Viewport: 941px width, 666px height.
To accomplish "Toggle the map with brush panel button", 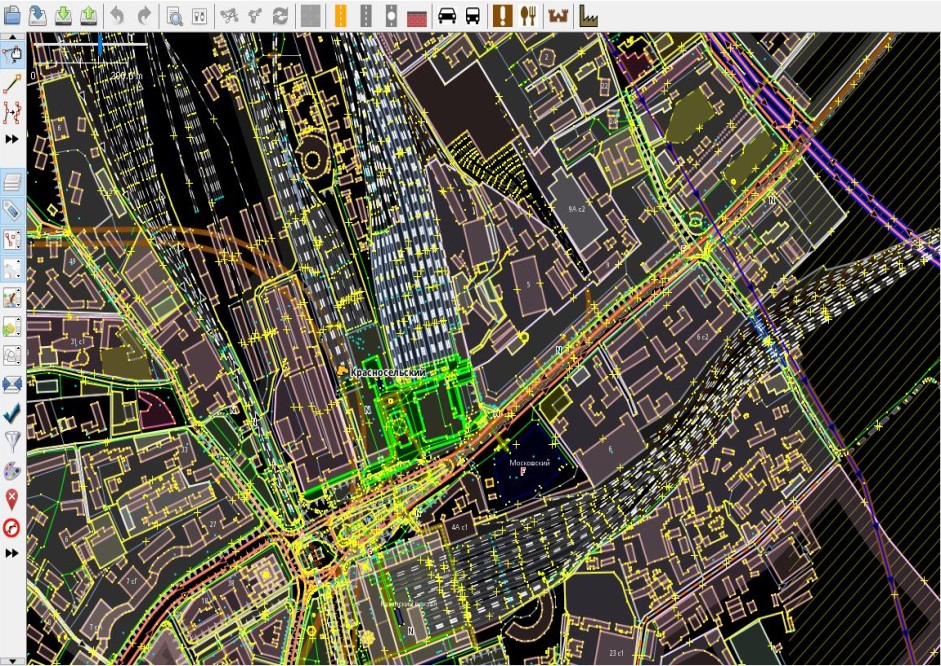I will (12, 298).
